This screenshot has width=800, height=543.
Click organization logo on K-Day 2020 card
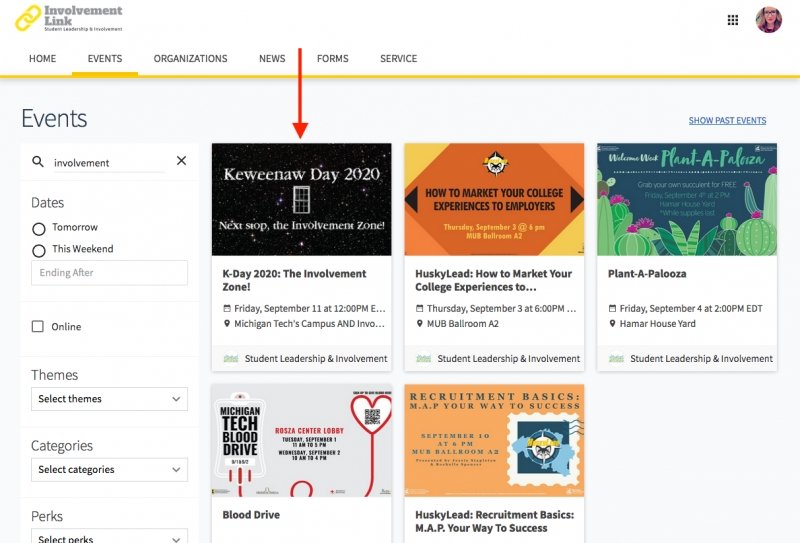coord(231,359)
